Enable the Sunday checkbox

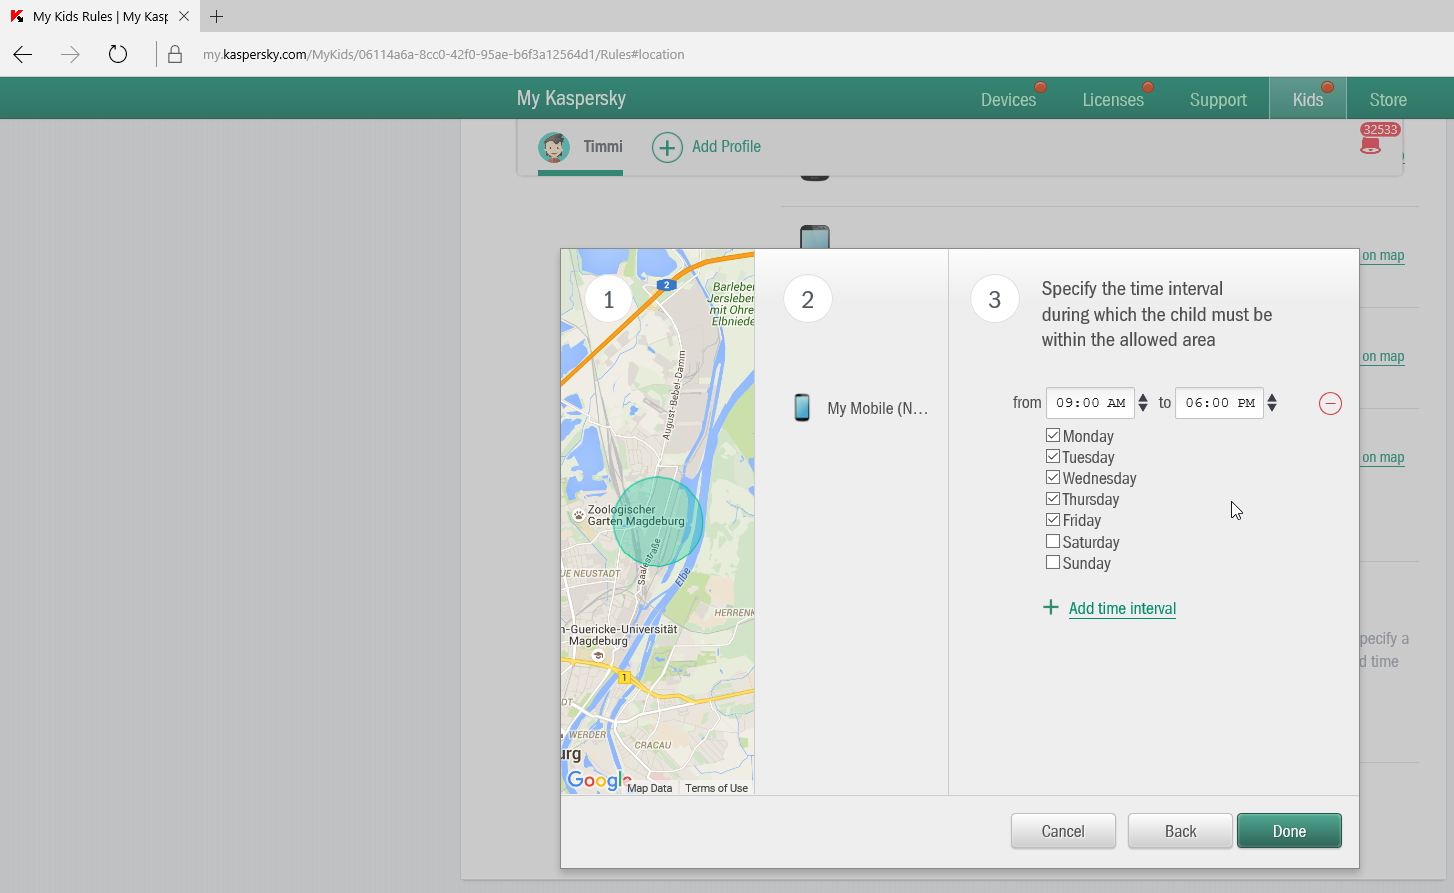(1053, 562)
